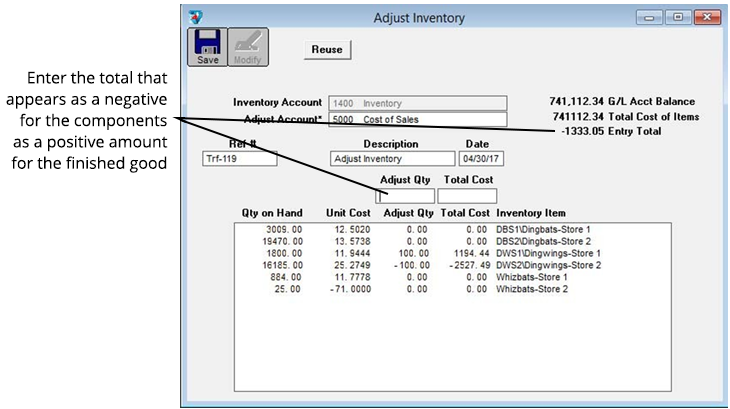Click the Description field with Adjust Inventory

click(392, 159)
